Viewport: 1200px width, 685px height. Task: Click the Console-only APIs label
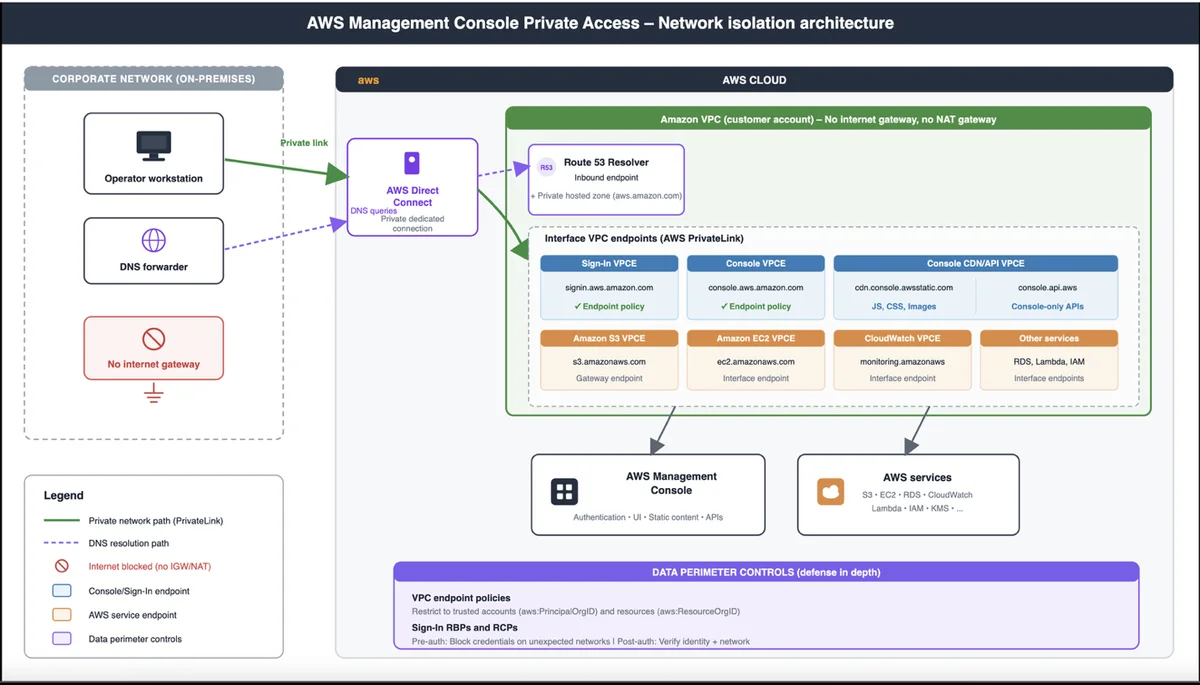1047,306
